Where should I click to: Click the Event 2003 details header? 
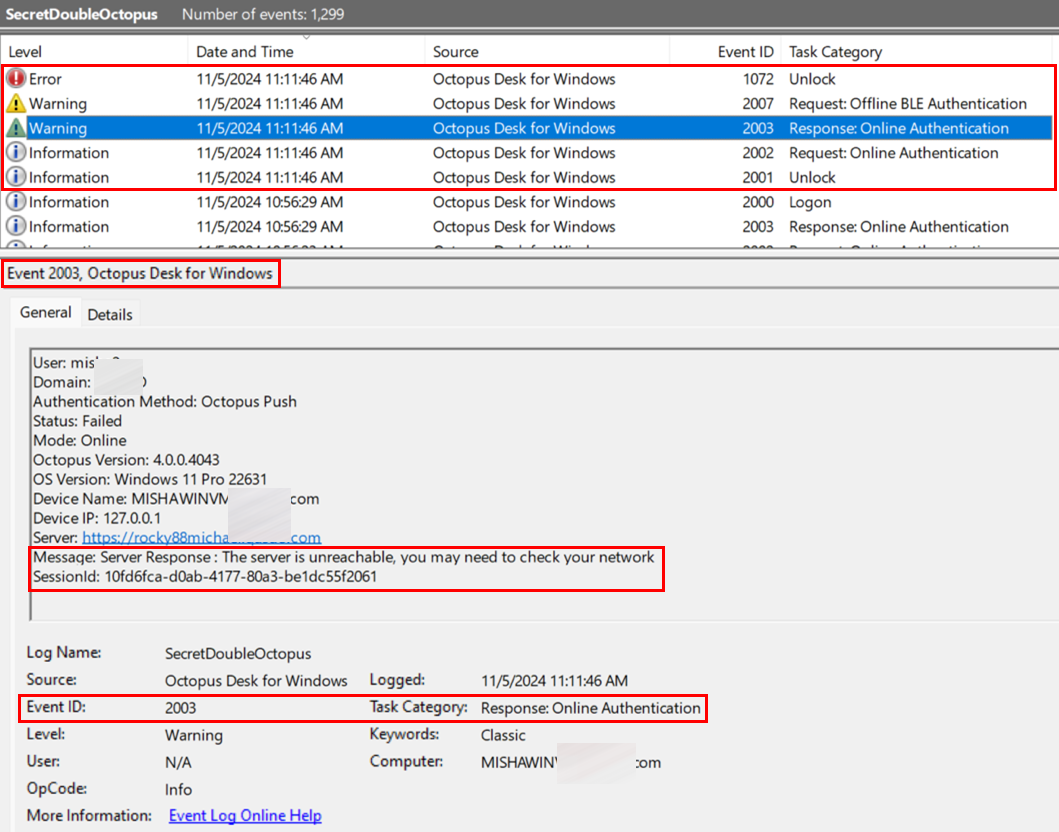pos(140,274)
